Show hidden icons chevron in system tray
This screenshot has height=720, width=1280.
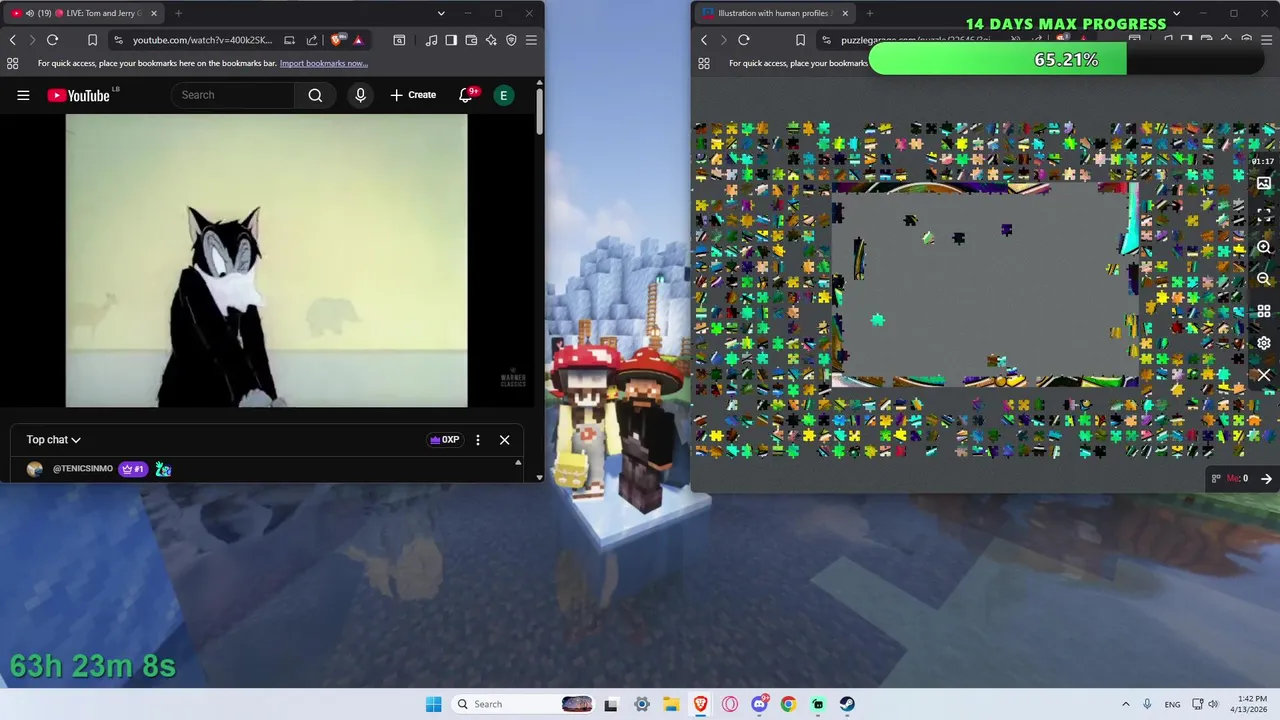point(1126,704)
